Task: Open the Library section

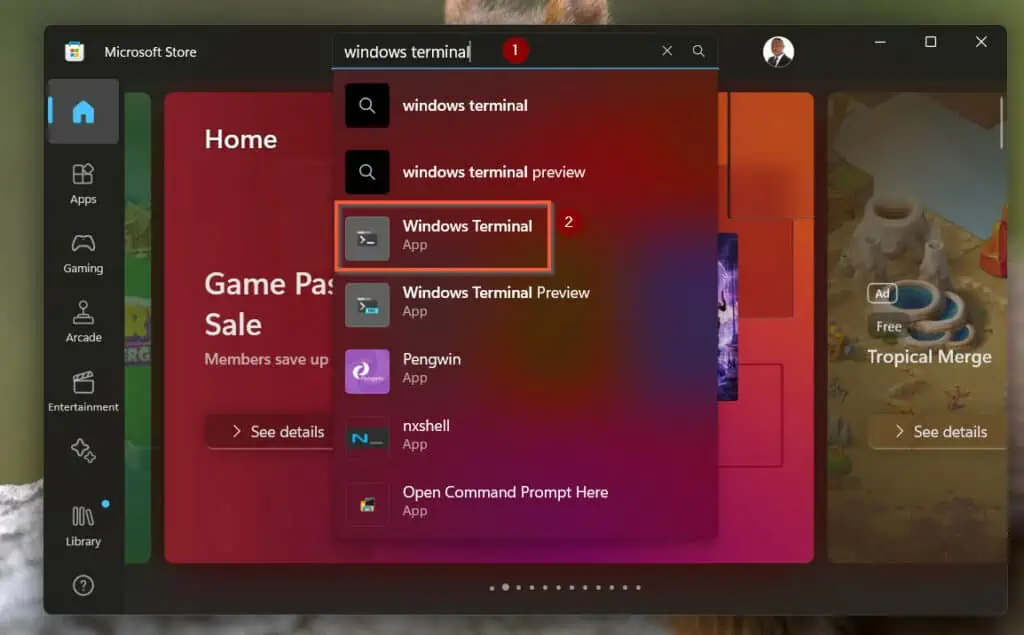Action: click(83, 526)
